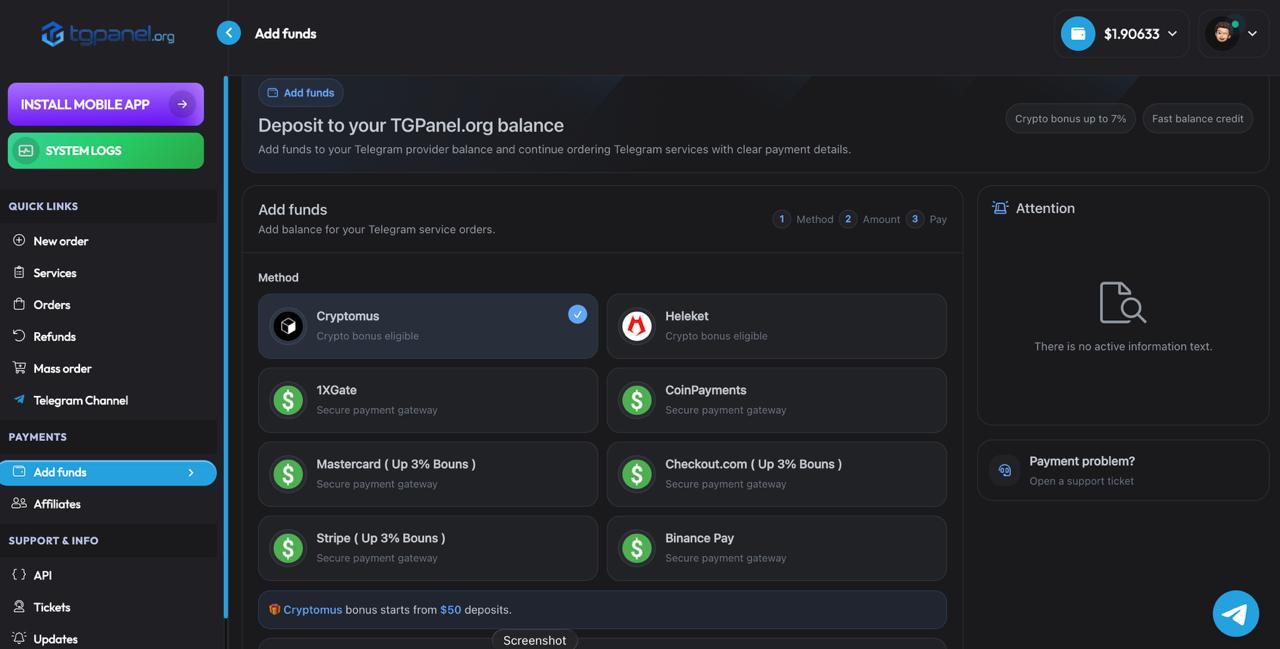
Task: Select Add funds in the sidebar
Action: [108, 473]
